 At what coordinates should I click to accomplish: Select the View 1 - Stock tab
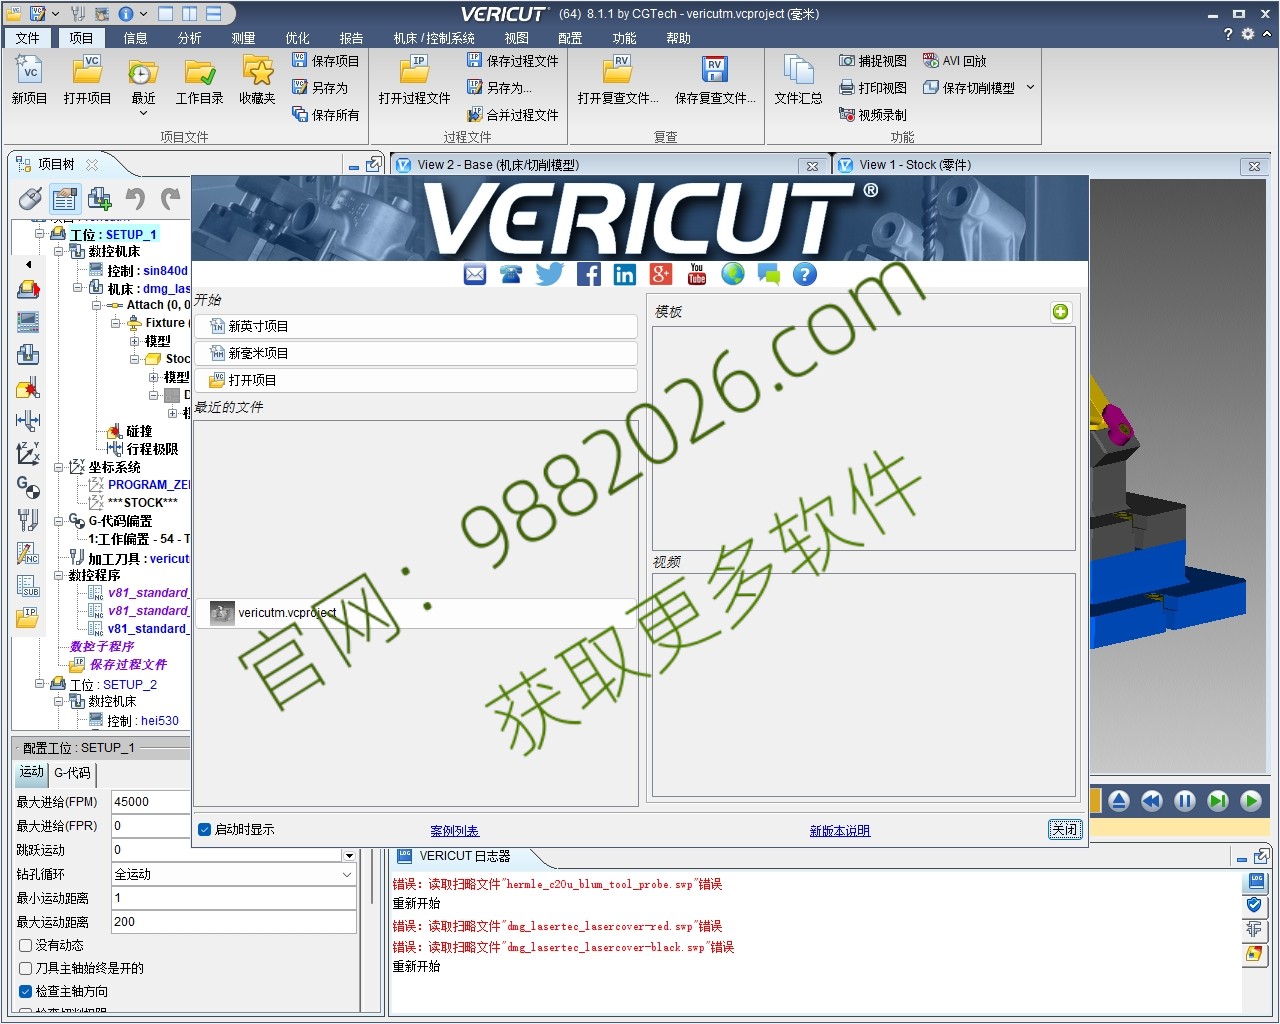(917, 165)
